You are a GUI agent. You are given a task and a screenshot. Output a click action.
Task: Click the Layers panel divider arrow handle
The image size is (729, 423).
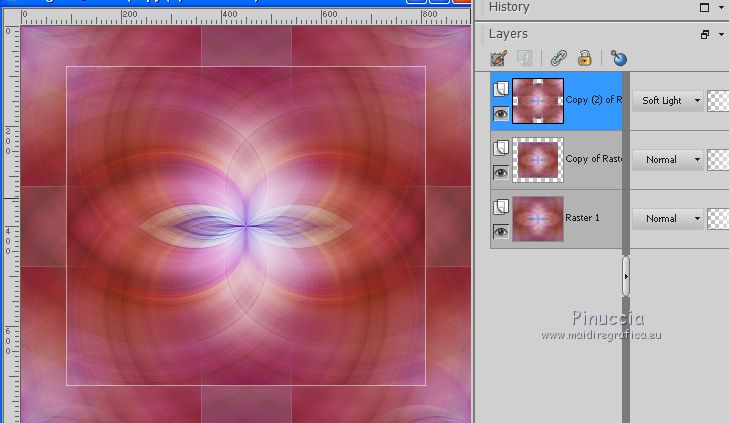click(626, 276)
